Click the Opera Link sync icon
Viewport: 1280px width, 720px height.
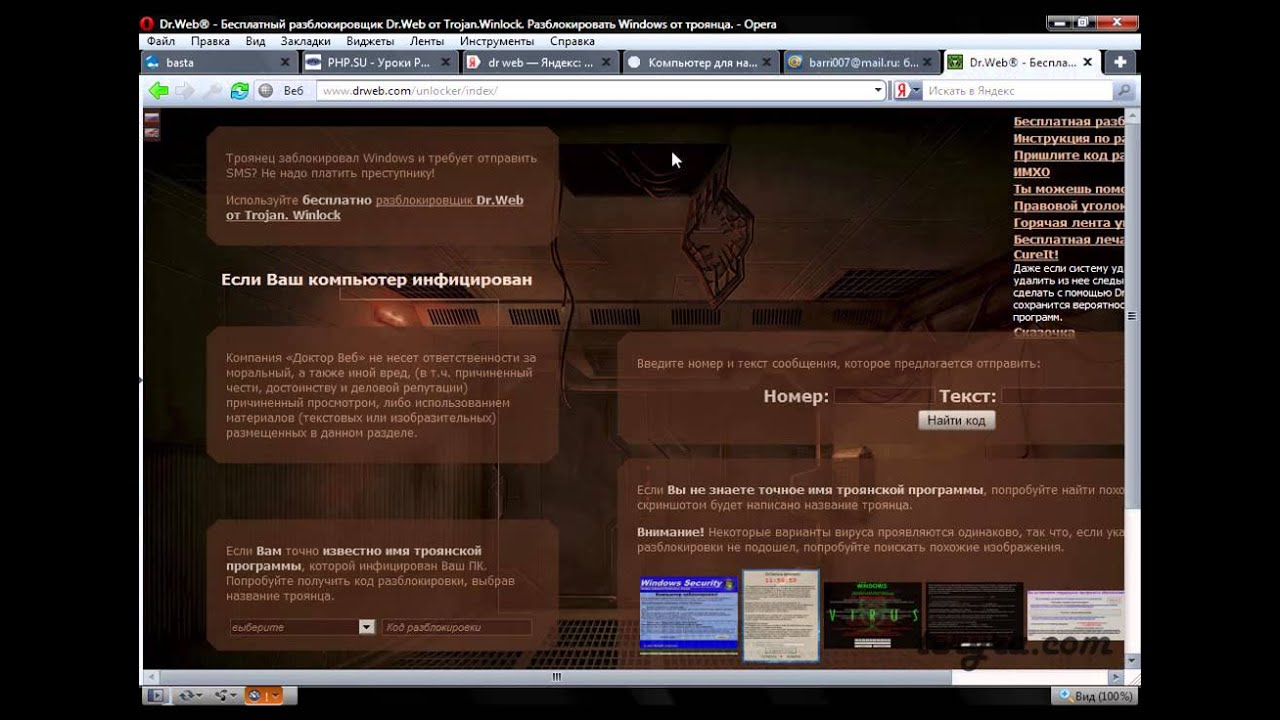(190, 695)
